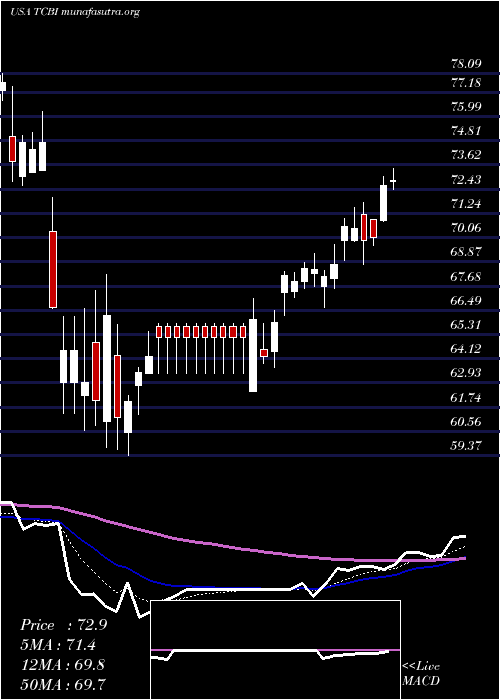Click the 78.09 price level label
The image size is (500, 700).
coord(466,64)
